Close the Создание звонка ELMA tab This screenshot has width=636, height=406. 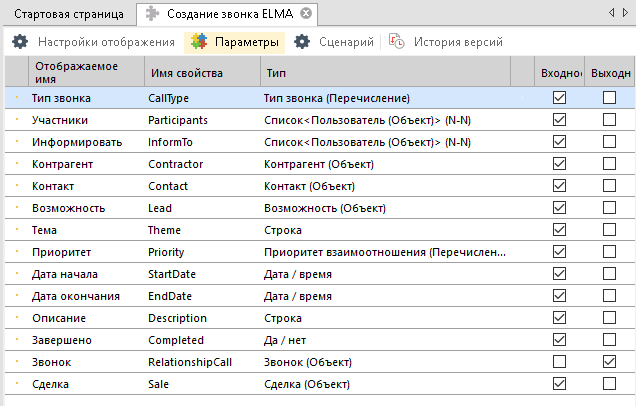click(306, 14)
